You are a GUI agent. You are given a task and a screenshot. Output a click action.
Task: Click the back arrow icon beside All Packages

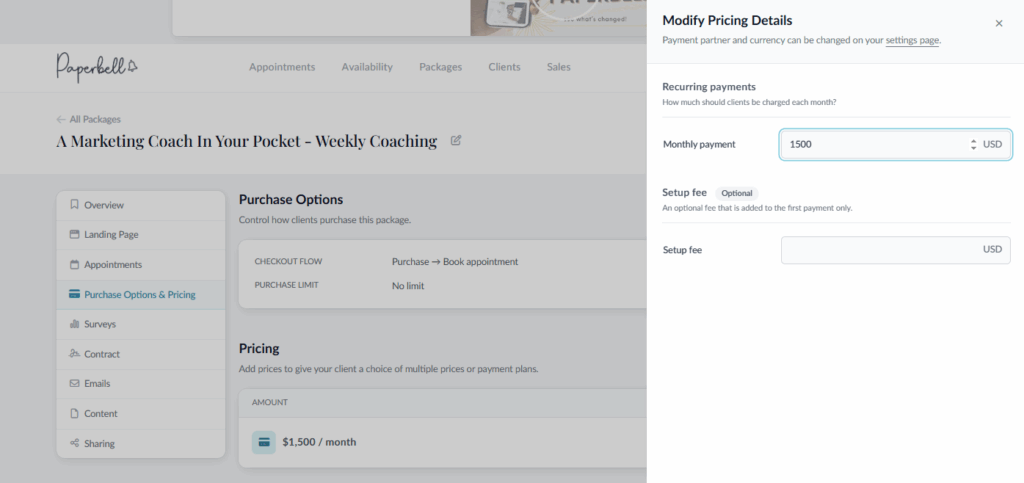[x=61, y=119]
